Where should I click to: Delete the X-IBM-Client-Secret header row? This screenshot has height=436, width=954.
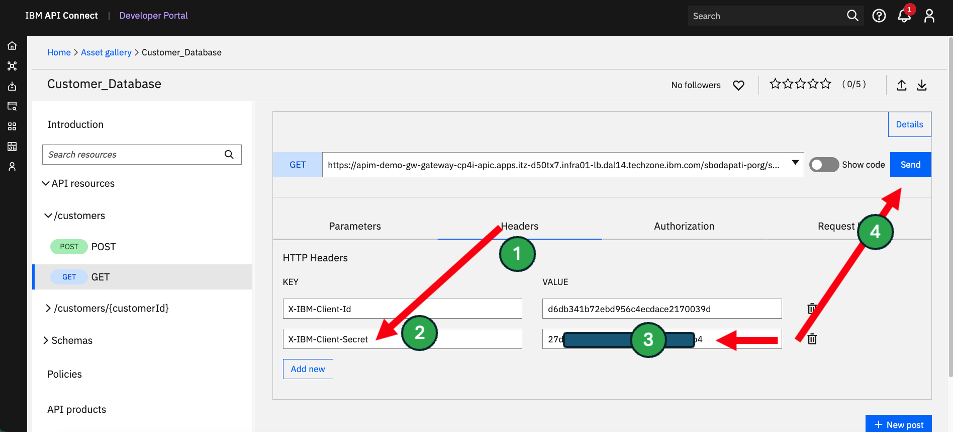(812, 339)
